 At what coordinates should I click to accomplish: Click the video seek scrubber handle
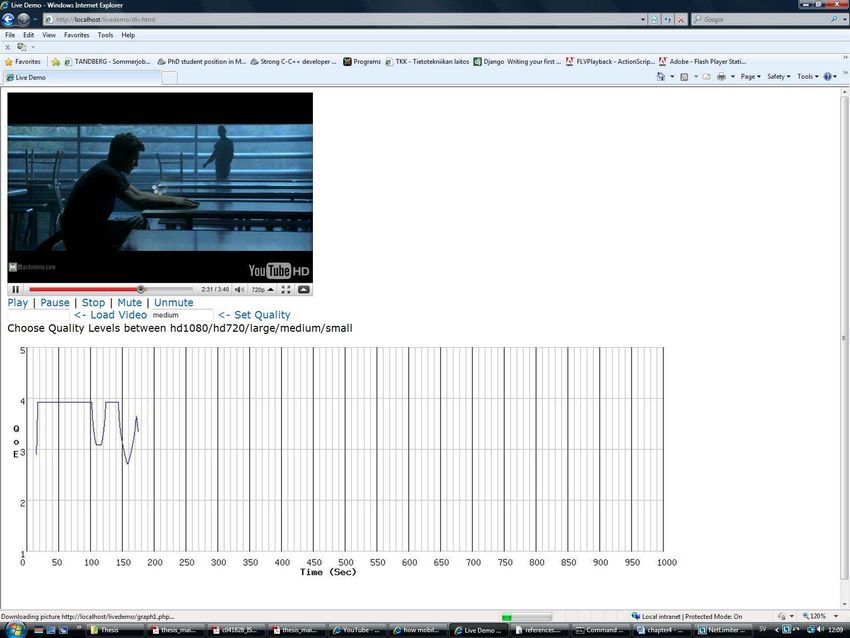(140, 289)
